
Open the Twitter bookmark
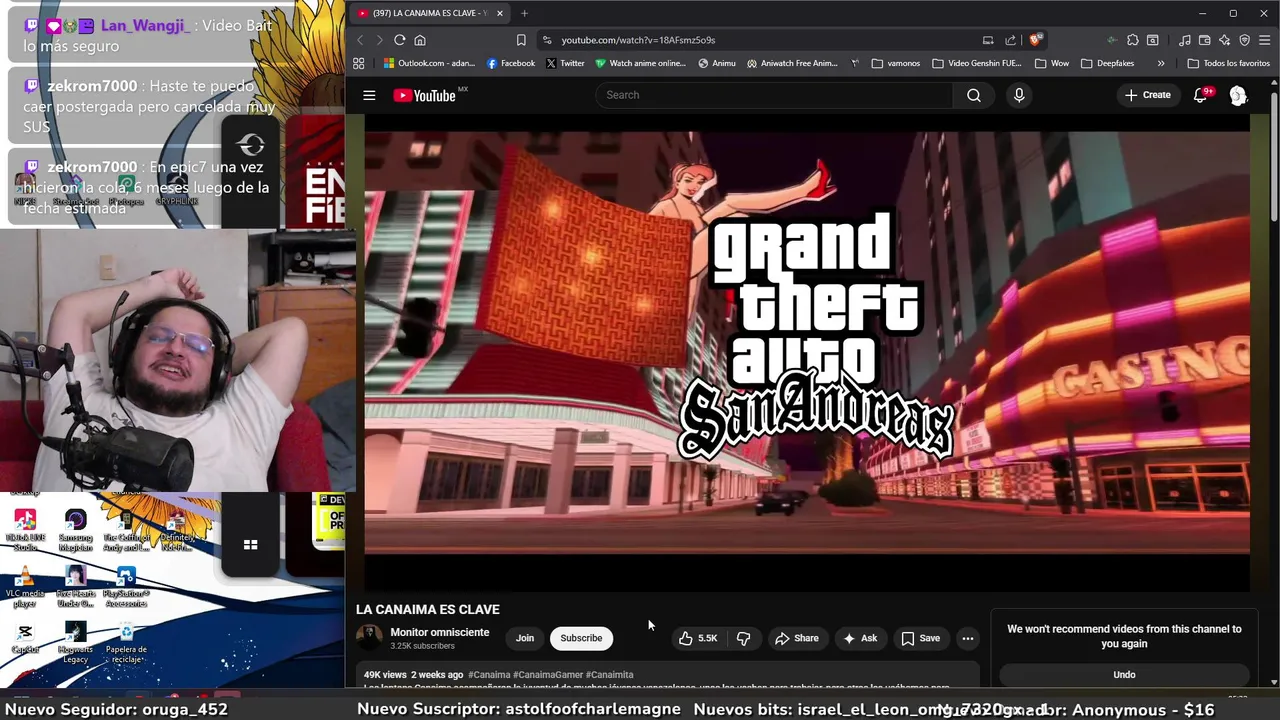tap(565, 63)
